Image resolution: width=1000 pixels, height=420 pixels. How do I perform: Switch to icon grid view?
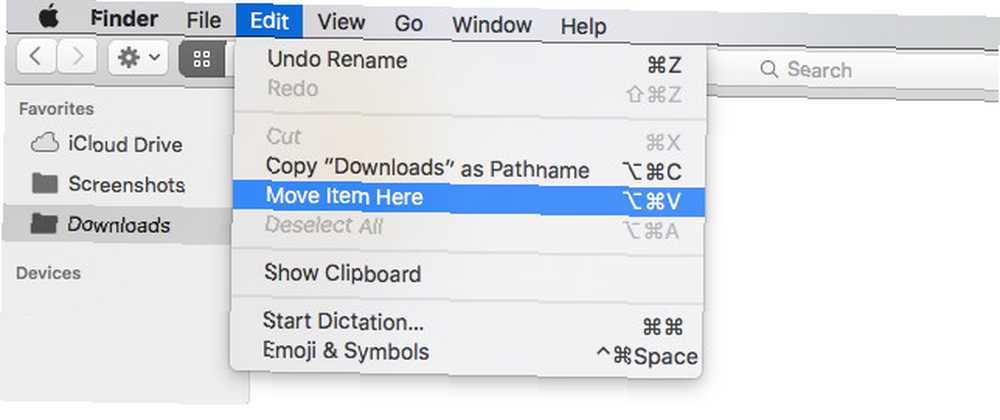coord(202,59)
